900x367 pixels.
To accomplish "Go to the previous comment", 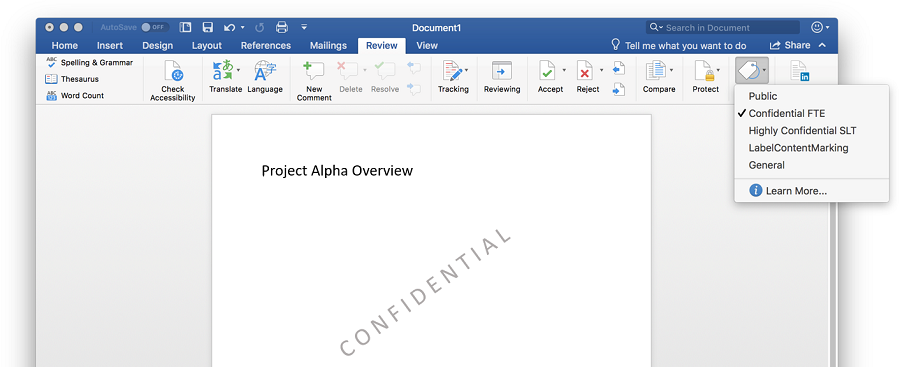I will click(414, 68).
